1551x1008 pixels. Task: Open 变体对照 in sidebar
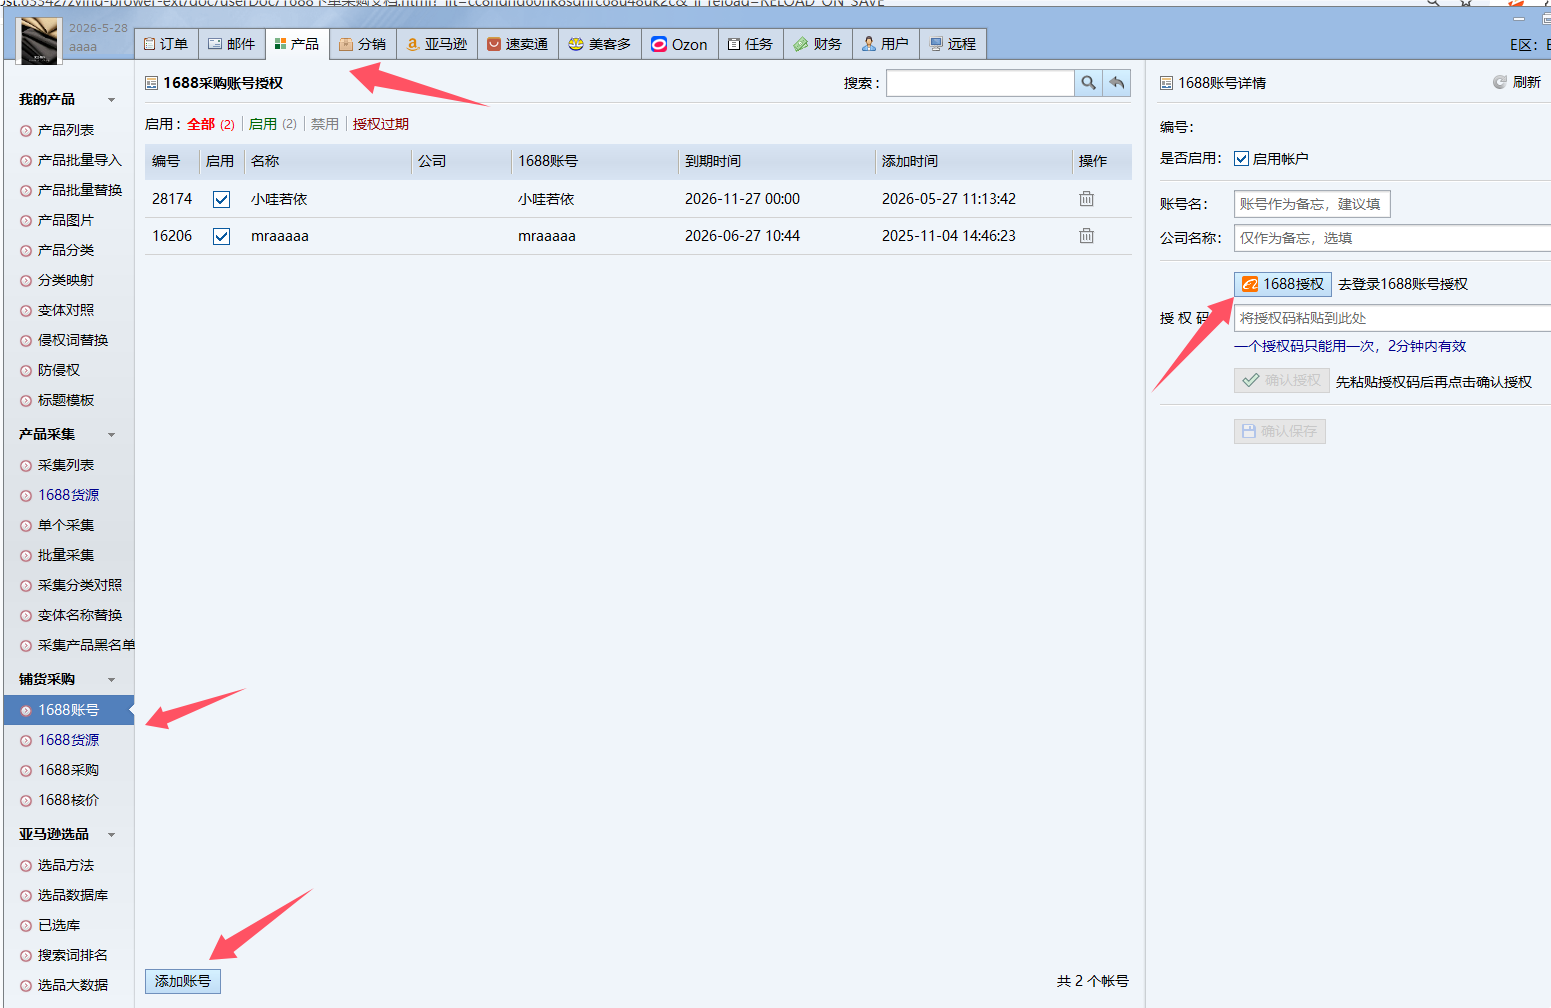pyautogui.click(x=66, y=310)
